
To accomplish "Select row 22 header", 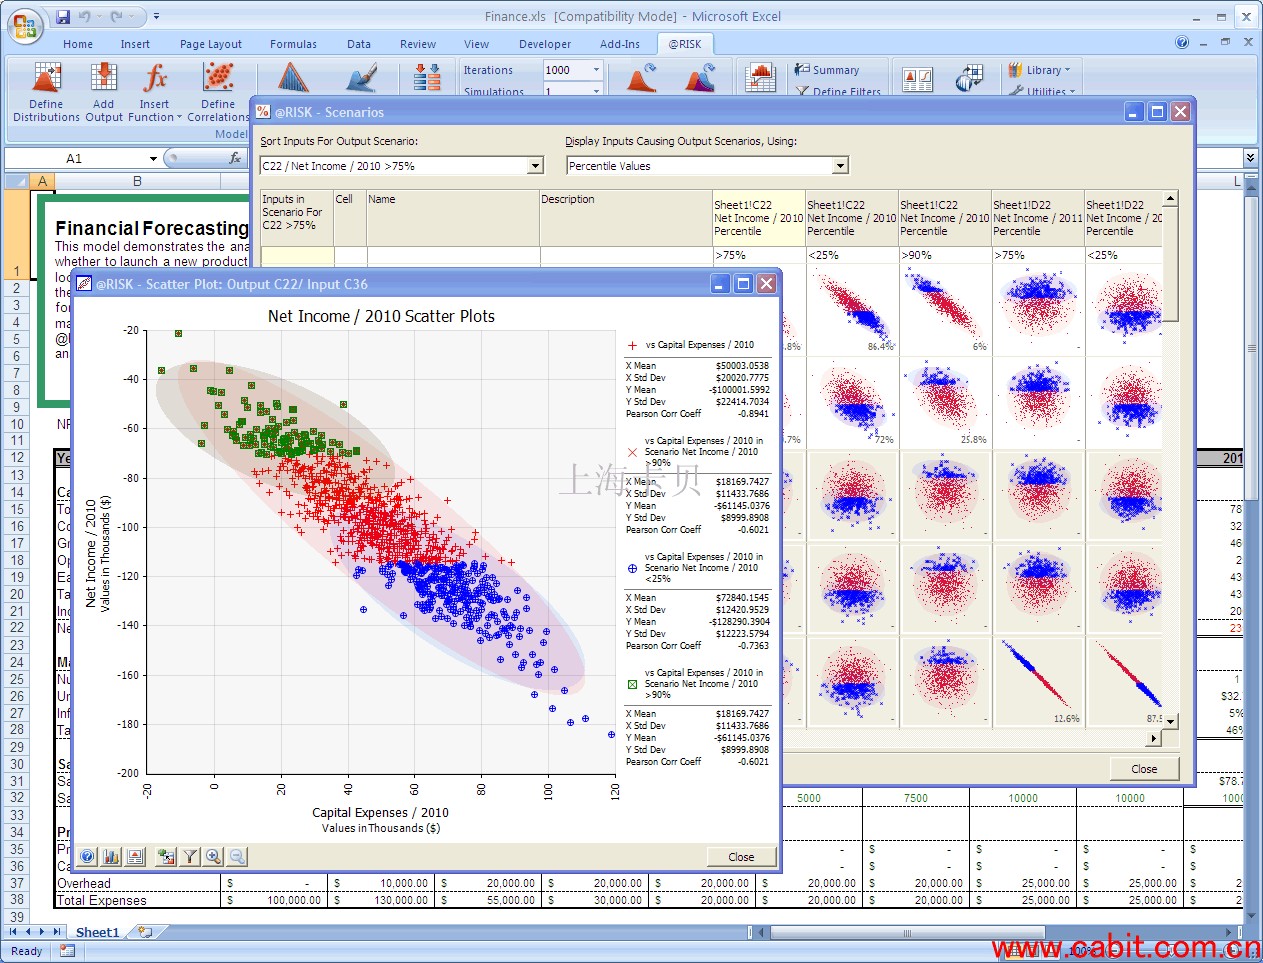I will (x=17, y=628).
